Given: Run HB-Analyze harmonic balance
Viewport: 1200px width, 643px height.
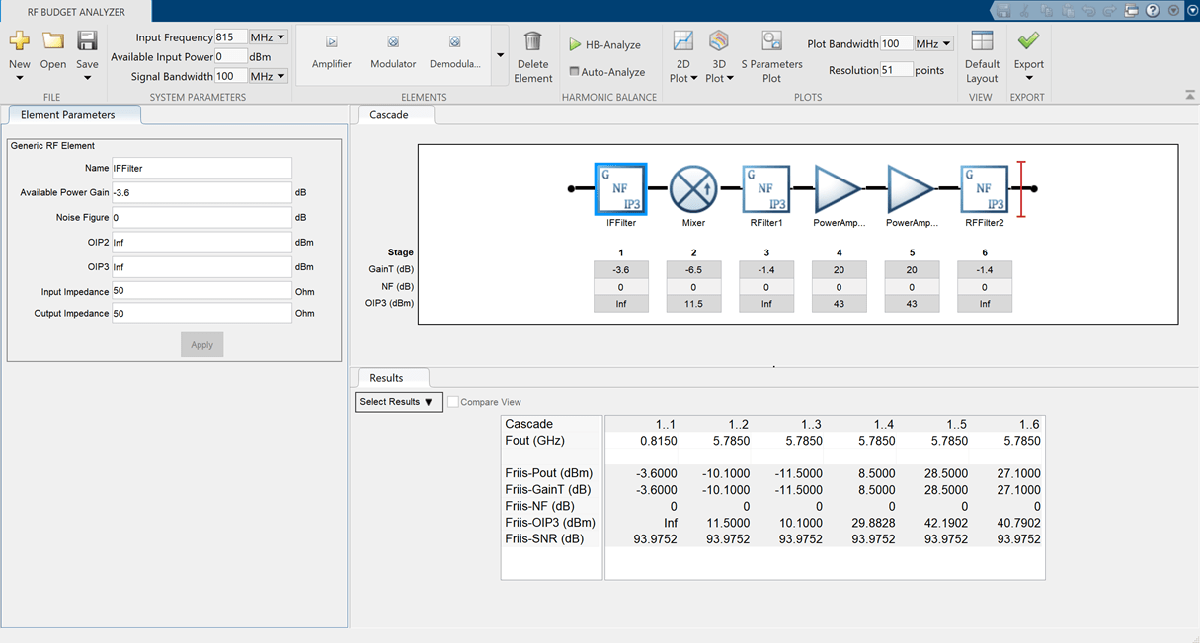Looking at the screenshot, I should tap(604, 45).
